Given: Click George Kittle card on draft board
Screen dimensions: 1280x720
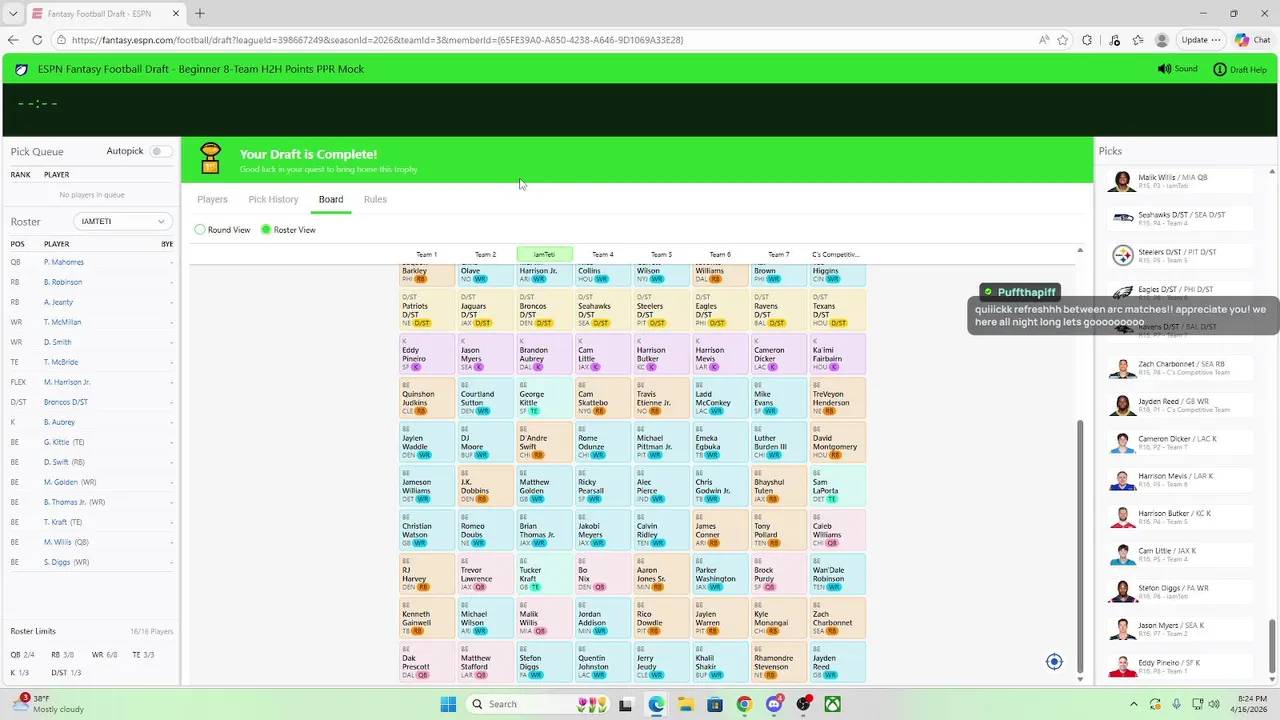Looking at the screenshot, I should [544, 398].
